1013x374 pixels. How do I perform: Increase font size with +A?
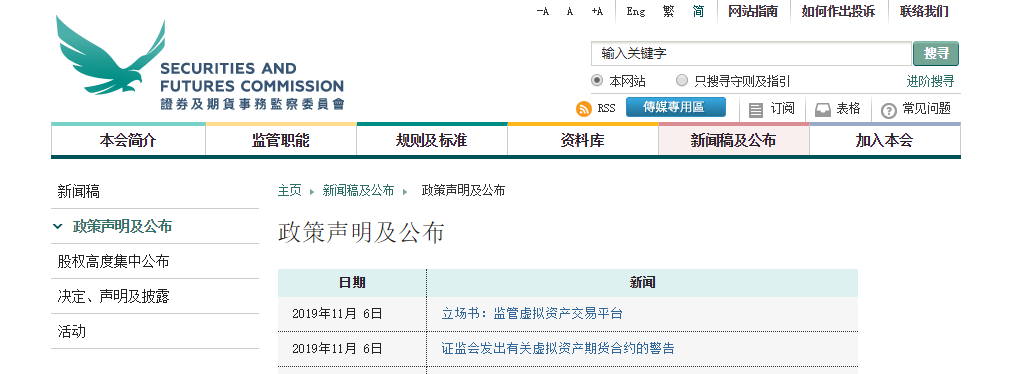tap(597, 12)
